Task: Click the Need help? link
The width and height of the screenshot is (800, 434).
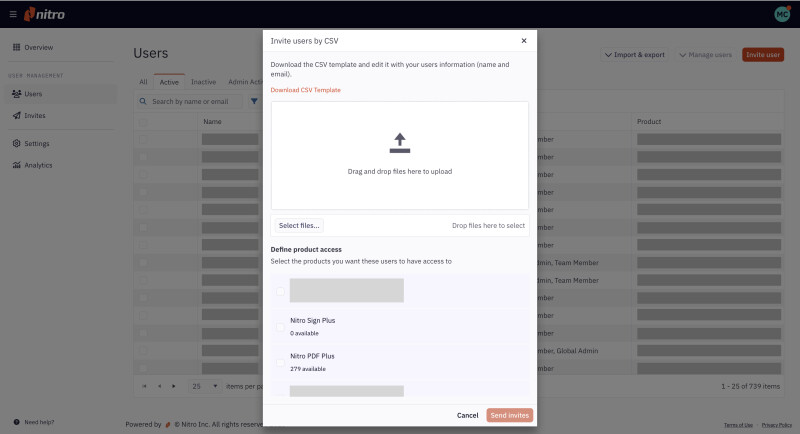Action: click(34, 422)
